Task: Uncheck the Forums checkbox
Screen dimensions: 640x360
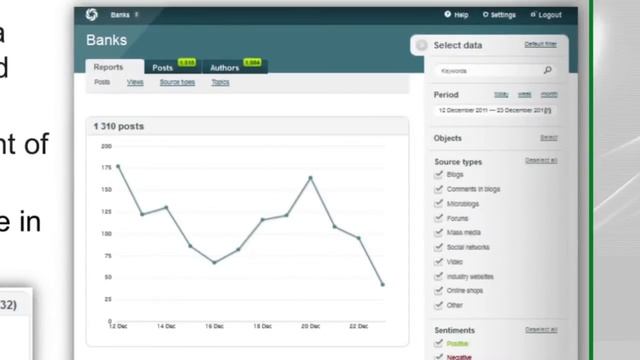Action: [439, 218]
